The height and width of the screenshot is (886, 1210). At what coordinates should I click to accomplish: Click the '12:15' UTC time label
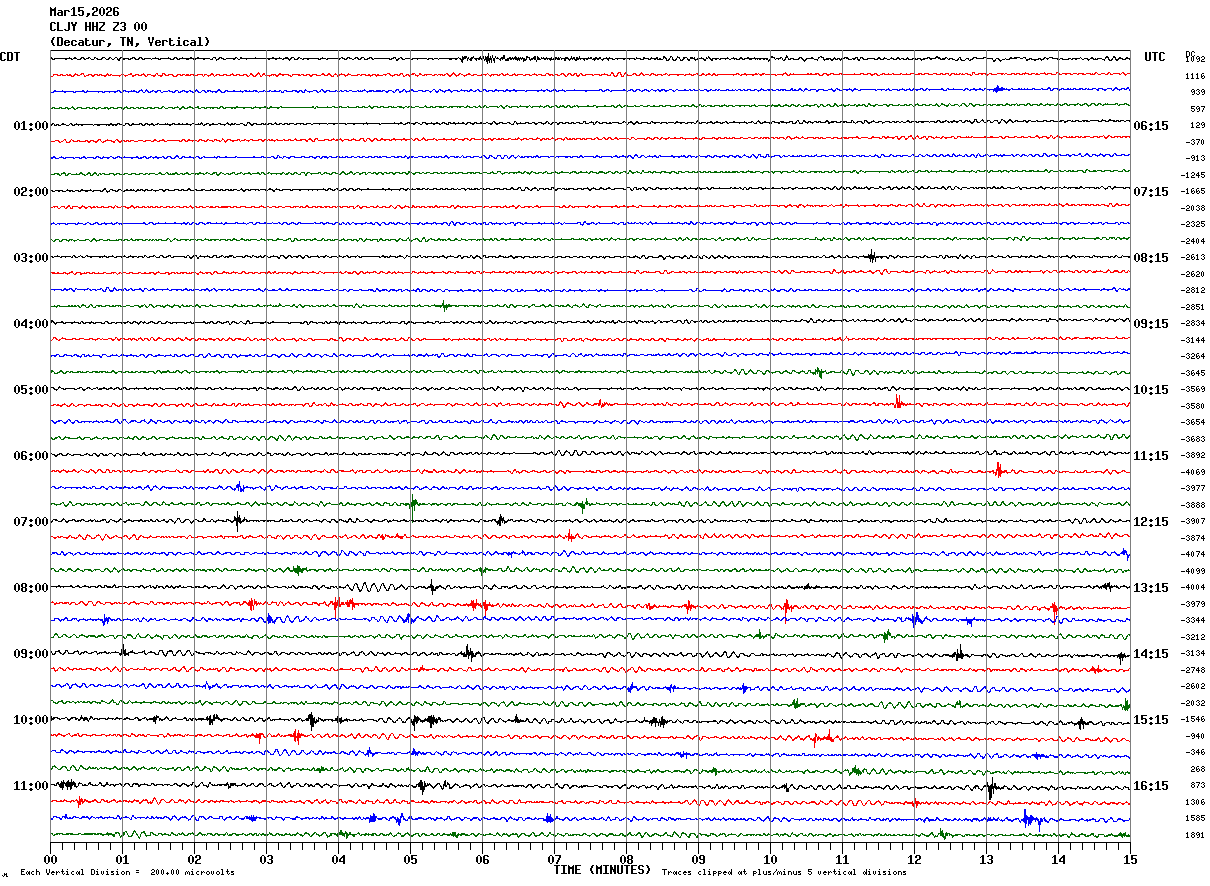(x=1151, y=522)
